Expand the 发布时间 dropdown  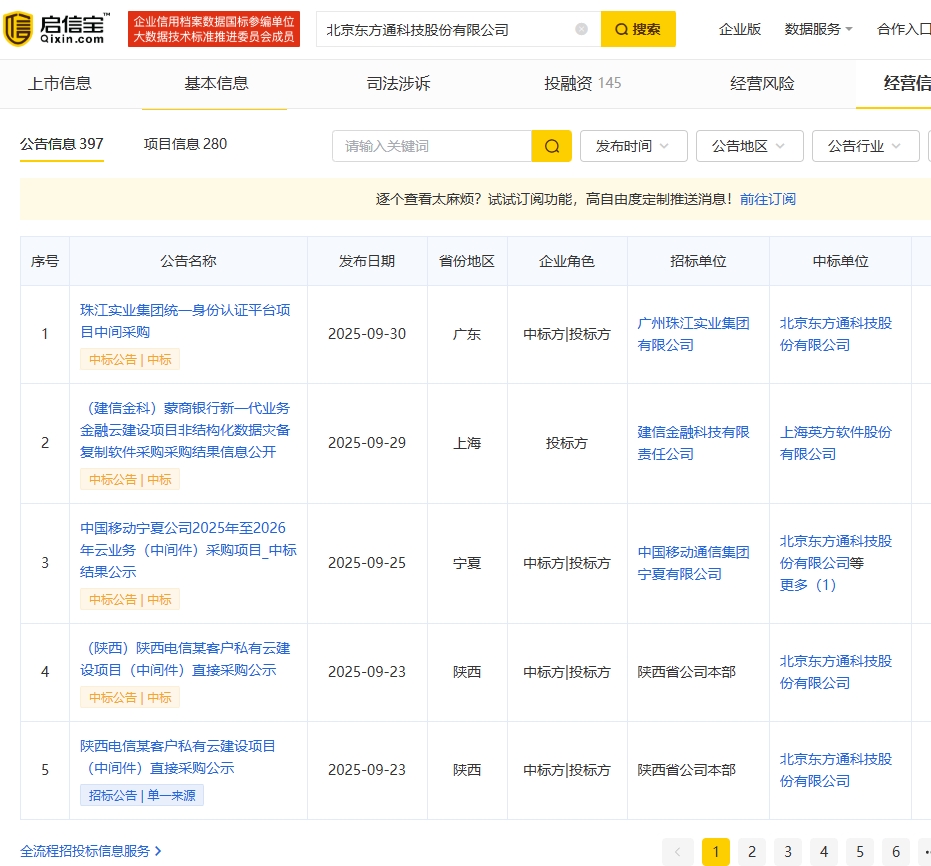633,146
